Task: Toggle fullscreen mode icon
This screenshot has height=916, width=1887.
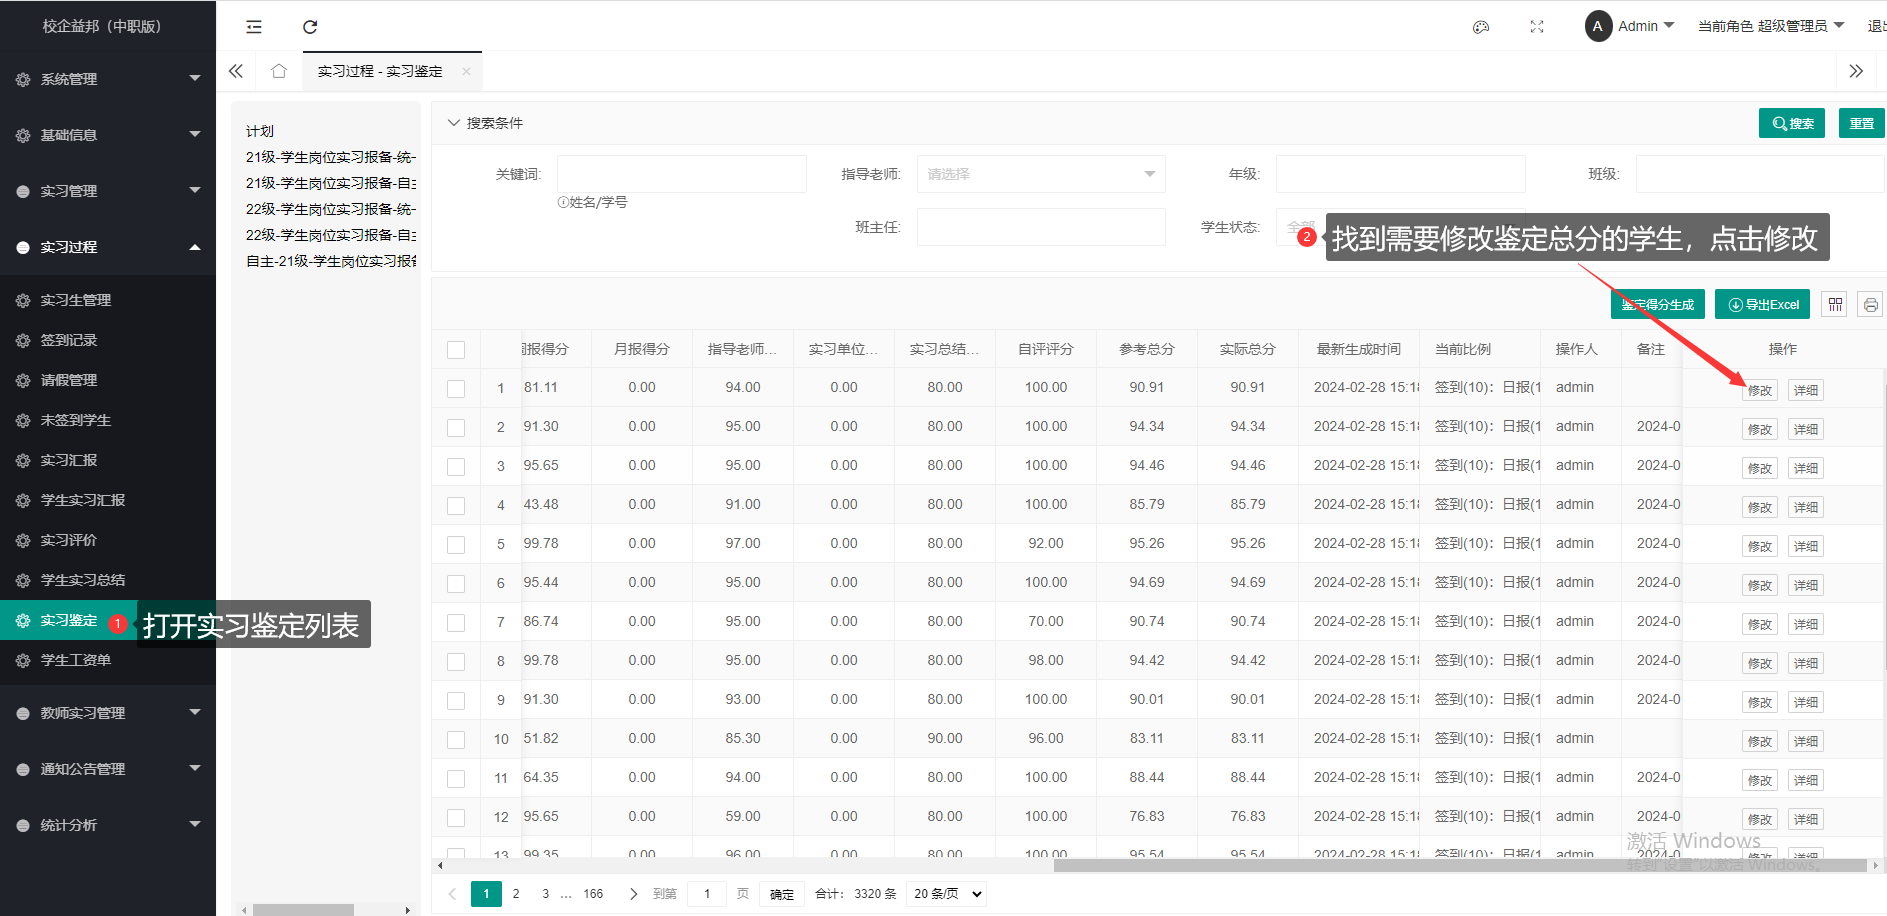Action: tap(1537, 27)
